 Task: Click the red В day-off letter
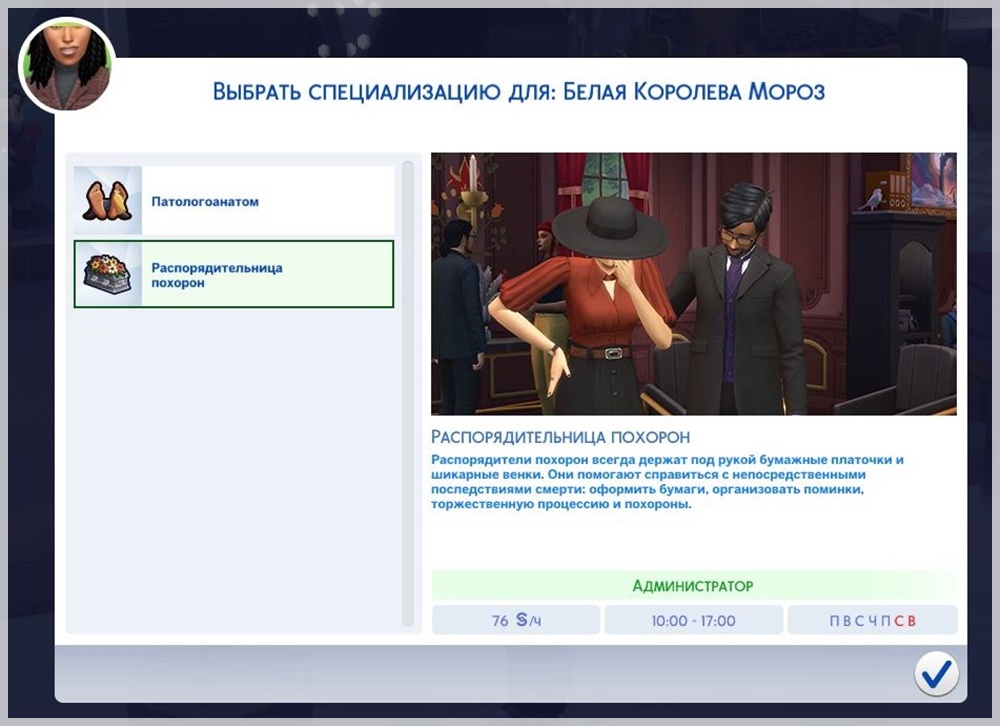tap(911, 621)
